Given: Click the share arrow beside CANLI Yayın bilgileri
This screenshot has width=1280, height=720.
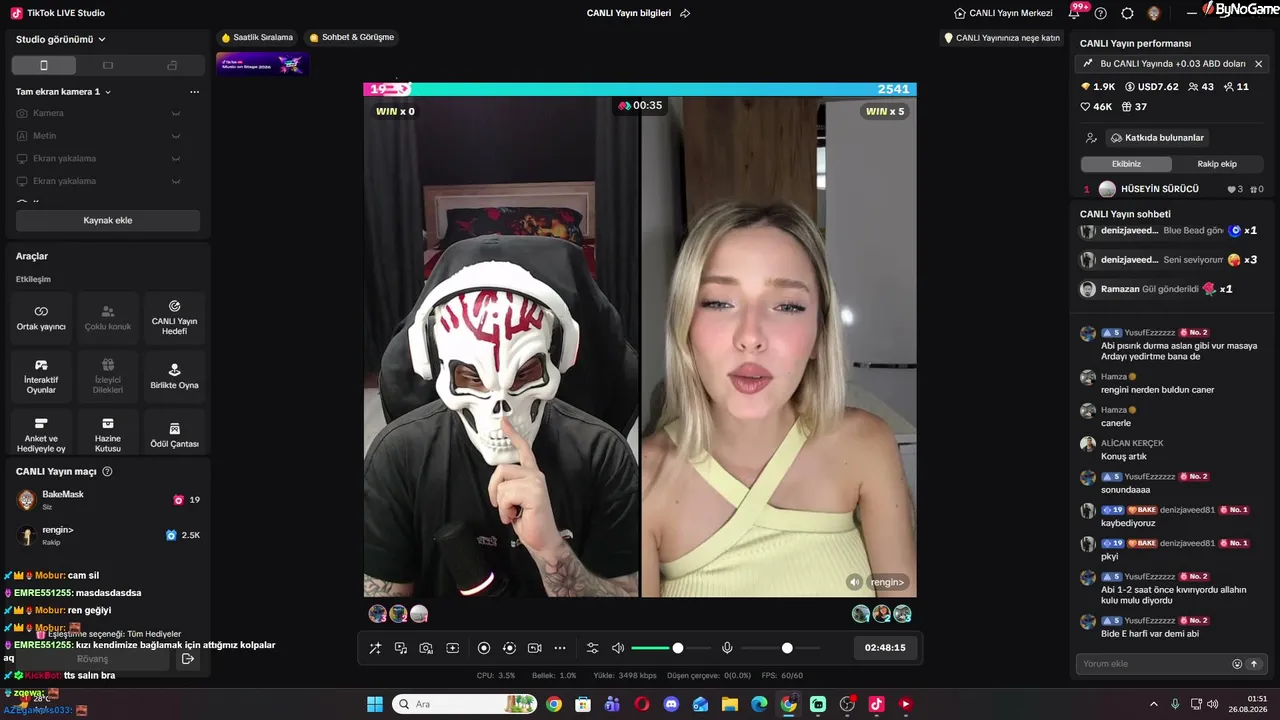Looking at the screenshot, I should coord(685,13).
